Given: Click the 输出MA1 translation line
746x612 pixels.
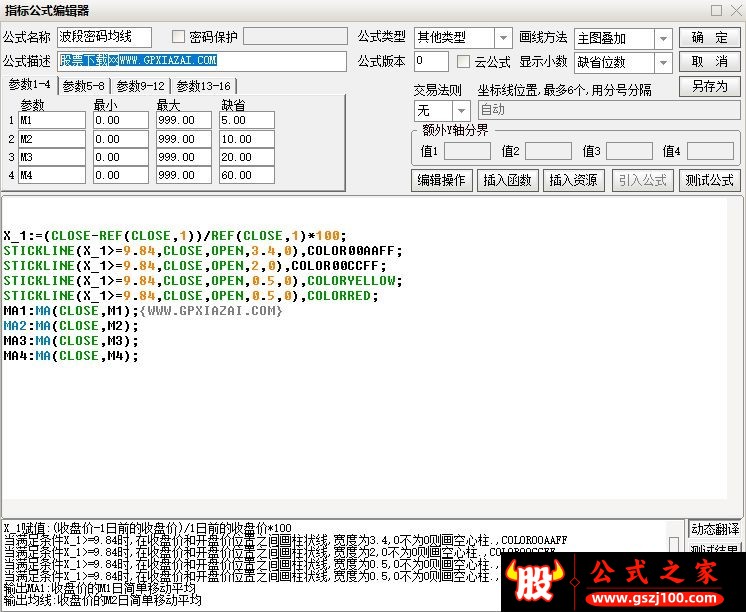Looking at the screenshot, I should [99, 588].
